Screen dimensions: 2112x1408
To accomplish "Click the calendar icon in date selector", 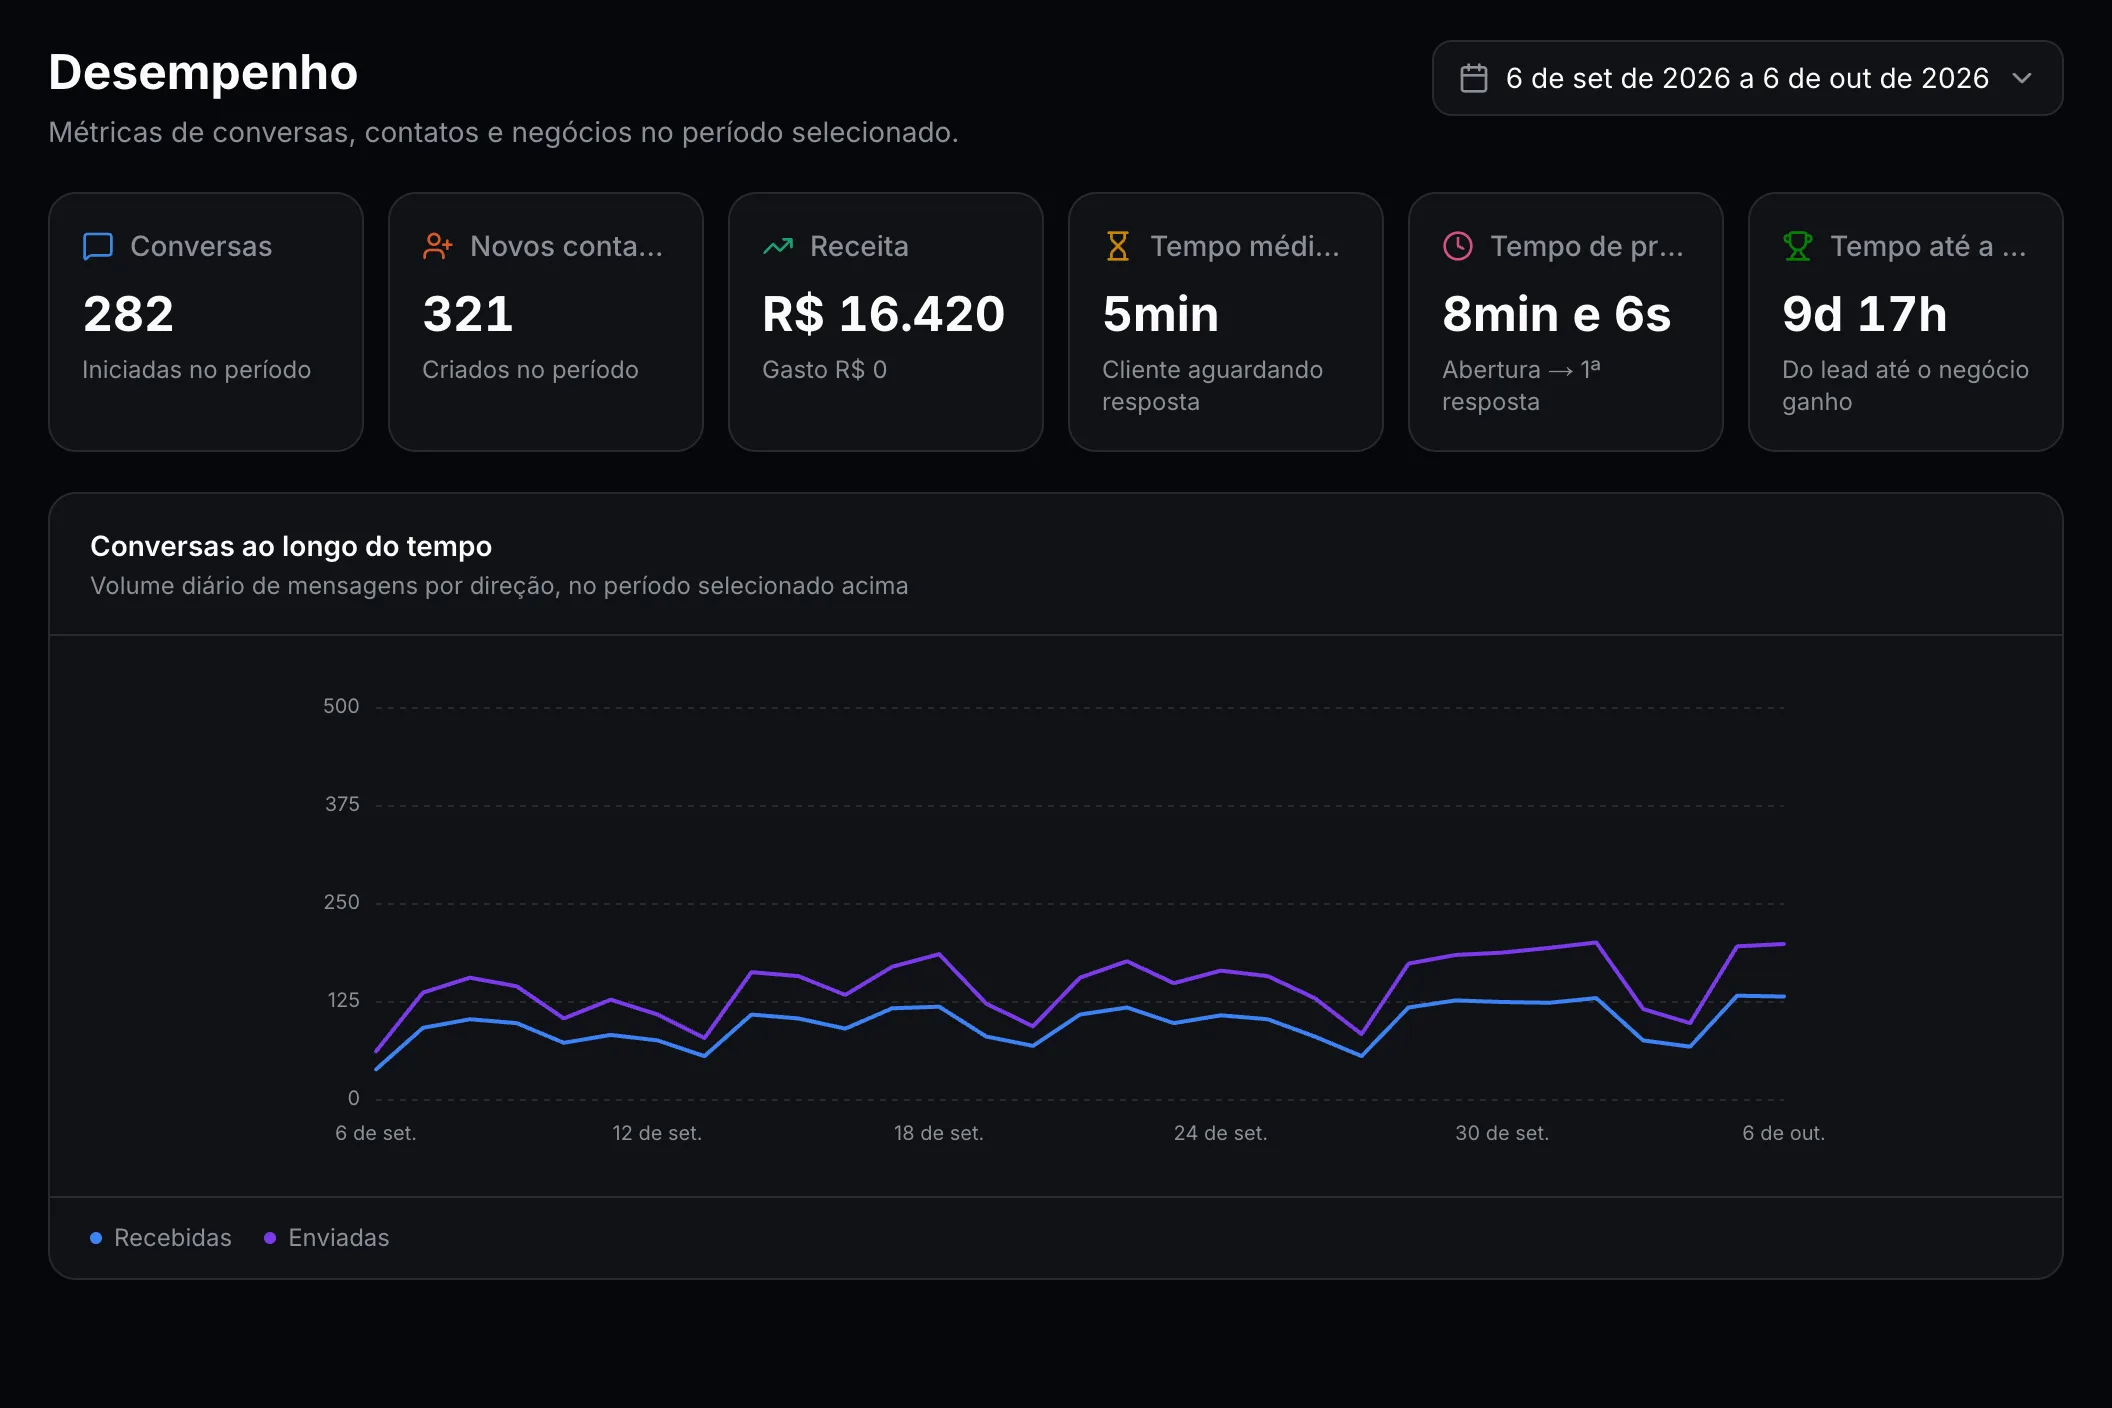I will point(1474,78).
